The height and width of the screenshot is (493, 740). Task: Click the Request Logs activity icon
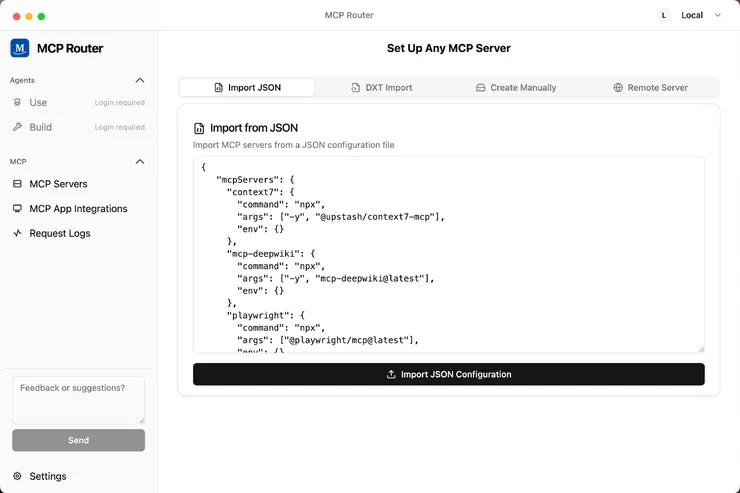(x=17, y=233)
